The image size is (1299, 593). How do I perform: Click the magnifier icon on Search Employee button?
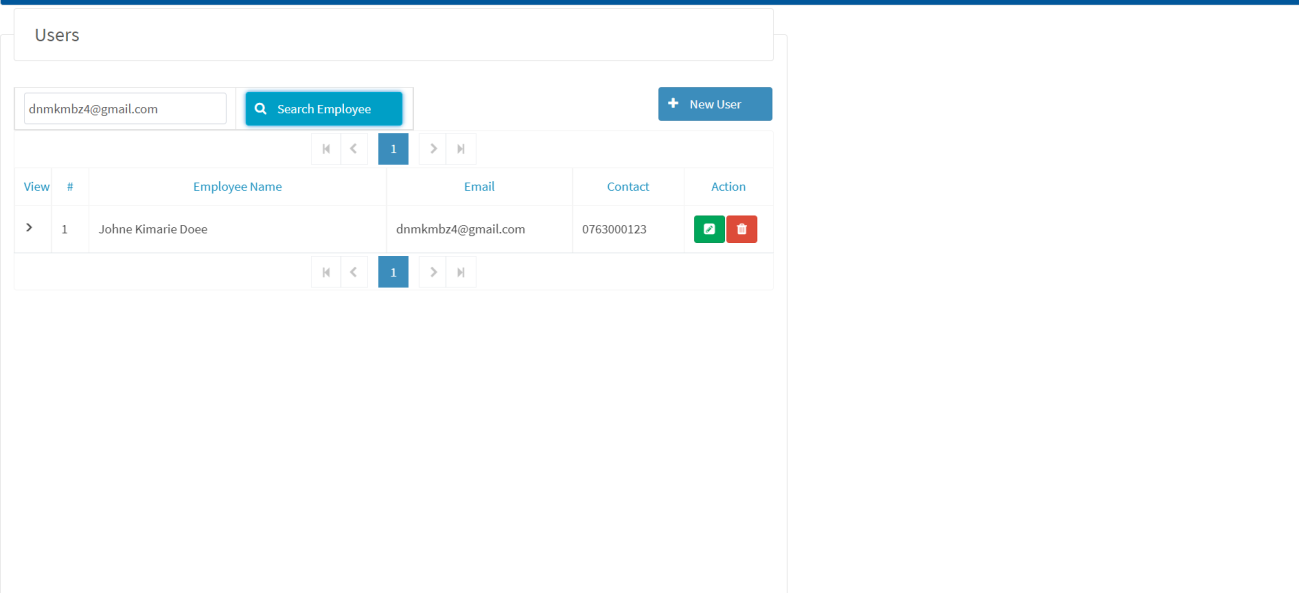click(261, 107)
